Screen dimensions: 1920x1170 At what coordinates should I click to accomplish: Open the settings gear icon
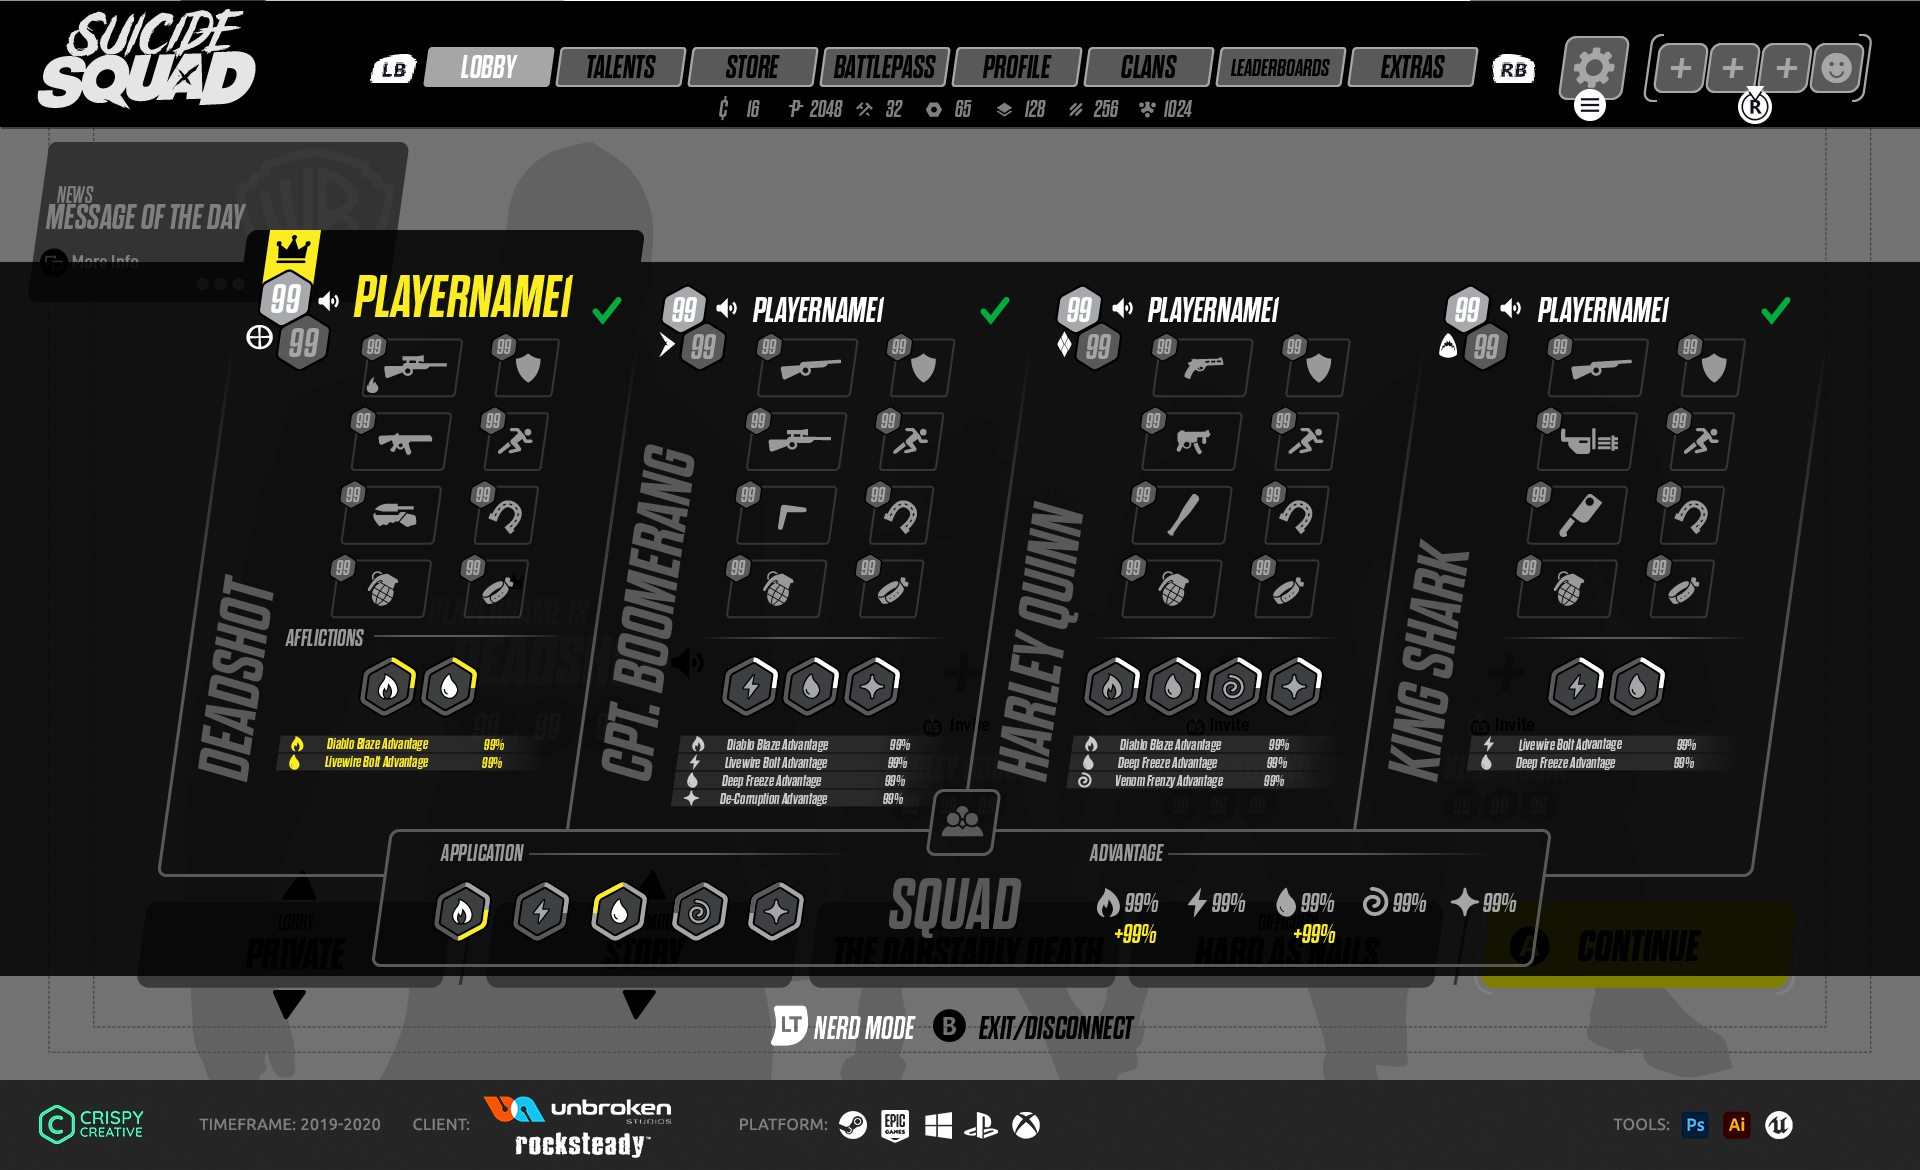1594,68
